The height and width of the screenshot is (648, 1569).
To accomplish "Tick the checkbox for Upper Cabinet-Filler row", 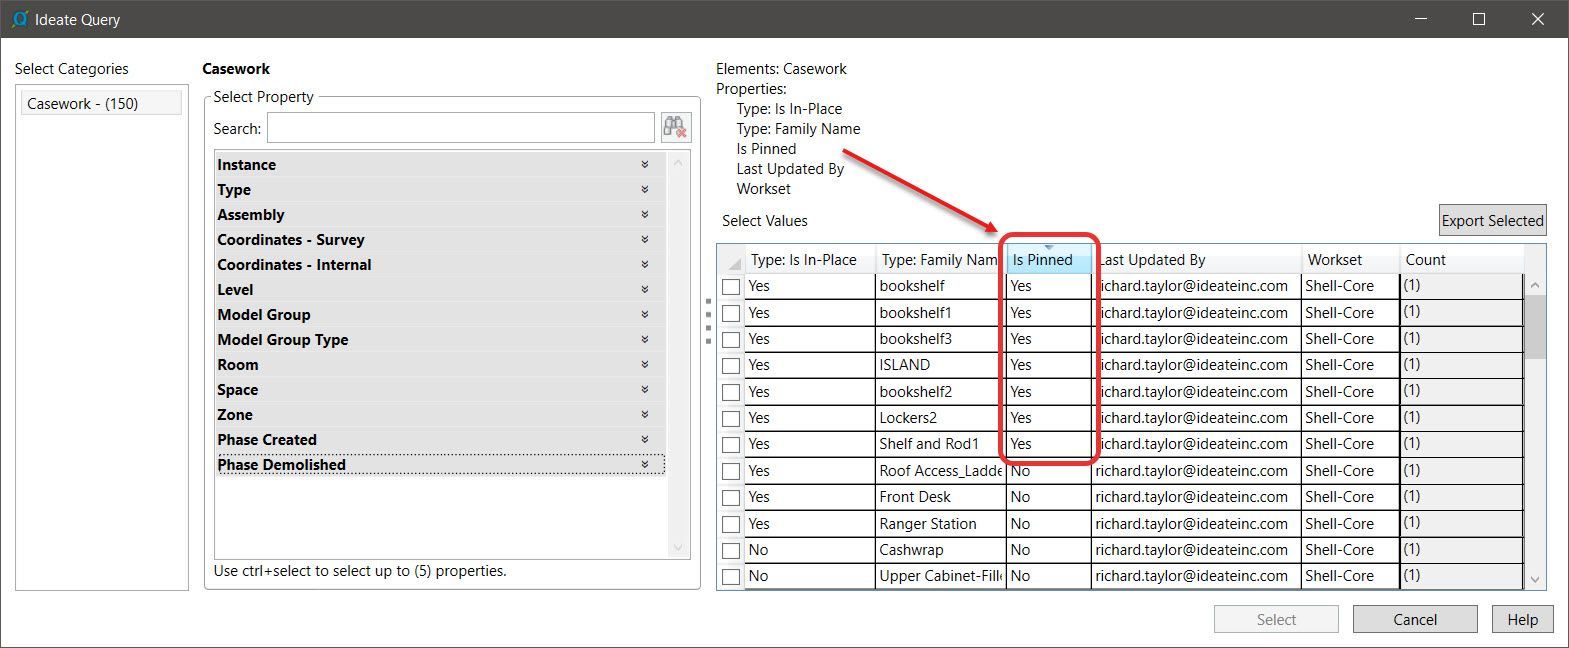I will 731,576.
